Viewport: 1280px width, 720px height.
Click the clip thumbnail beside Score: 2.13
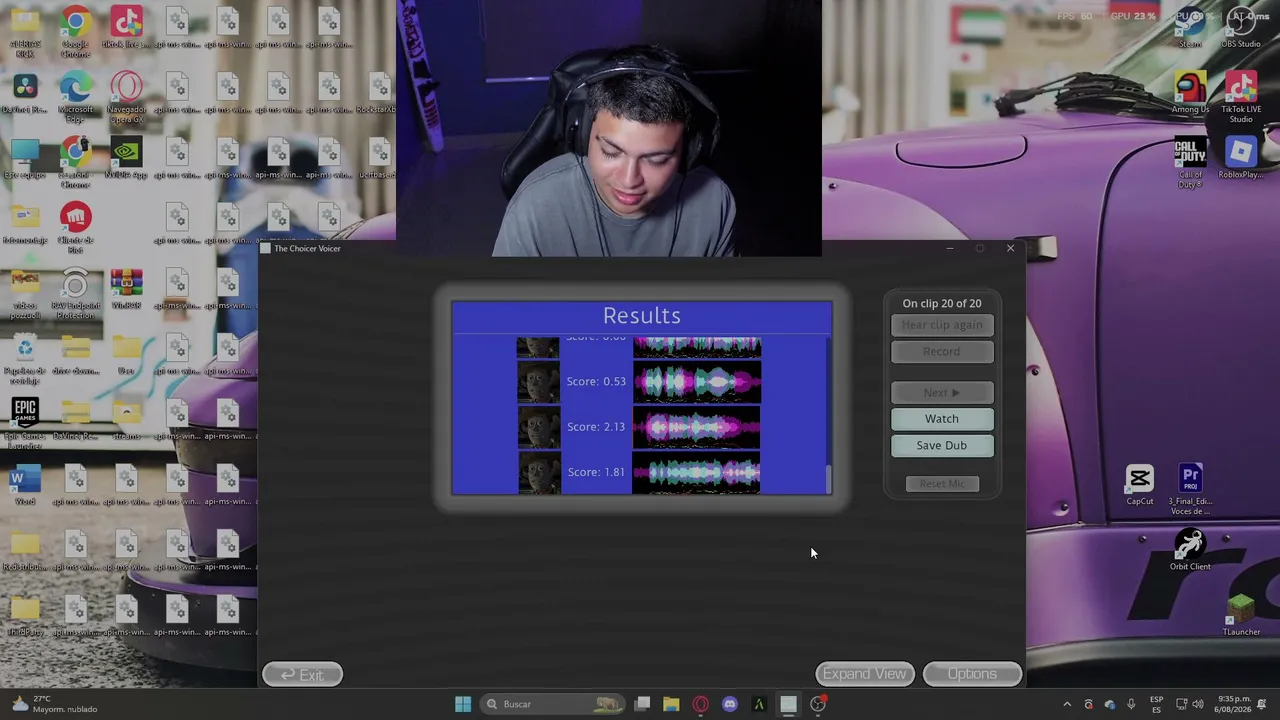tap(538, 427)
